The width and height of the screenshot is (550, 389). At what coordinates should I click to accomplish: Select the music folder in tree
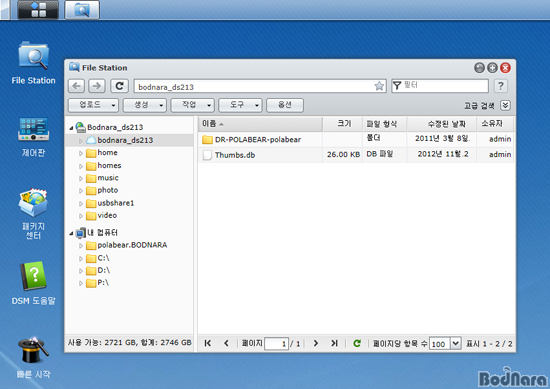click(x=108, y=178)
